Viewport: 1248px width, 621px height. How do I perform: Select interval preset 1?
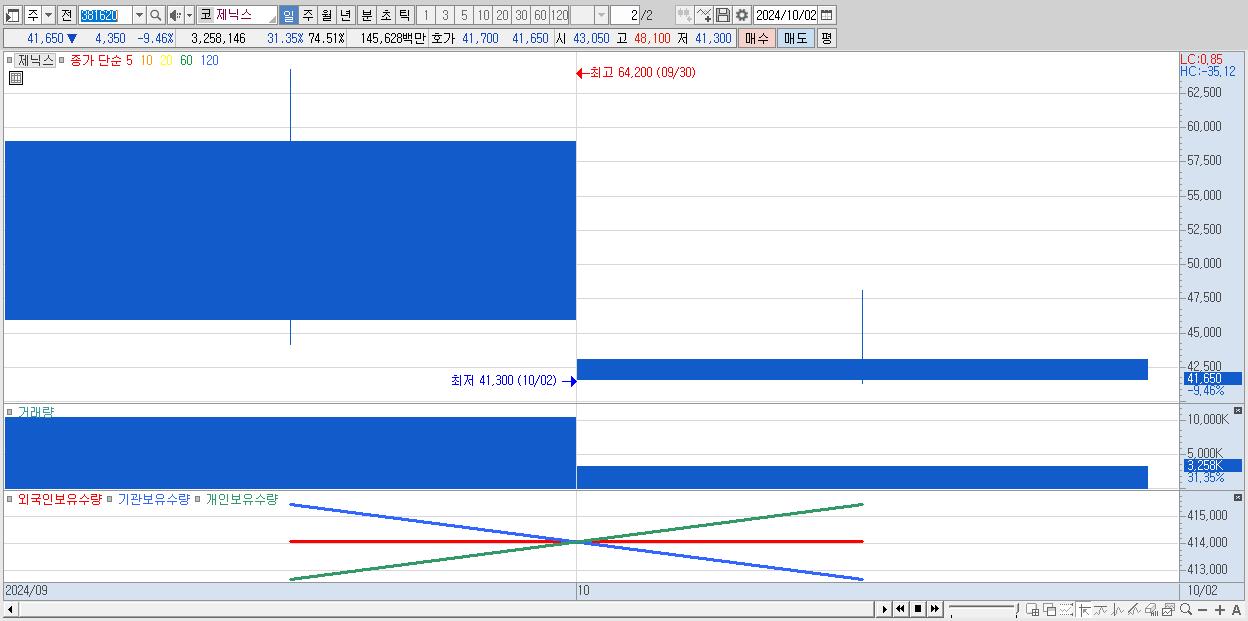pos(426,15)
